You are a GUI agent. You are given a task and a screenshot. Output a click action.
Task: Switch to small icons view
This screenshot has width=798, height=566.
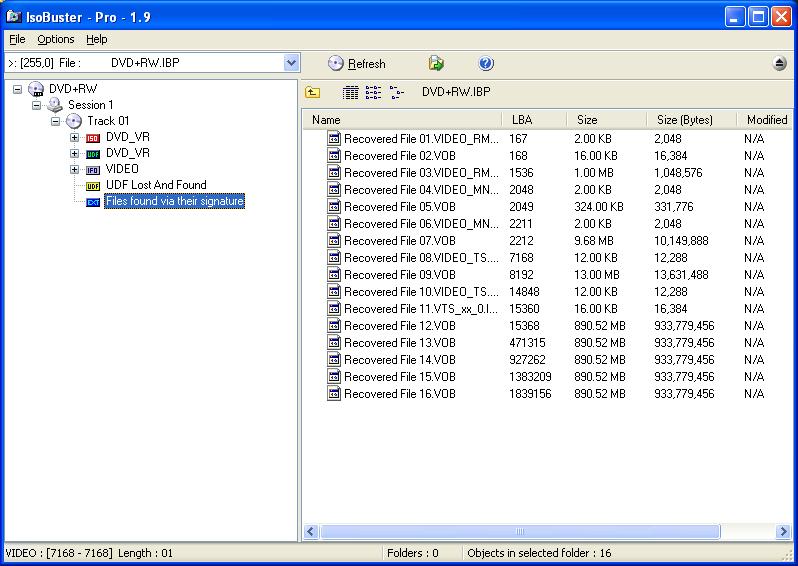coord(373,92)
